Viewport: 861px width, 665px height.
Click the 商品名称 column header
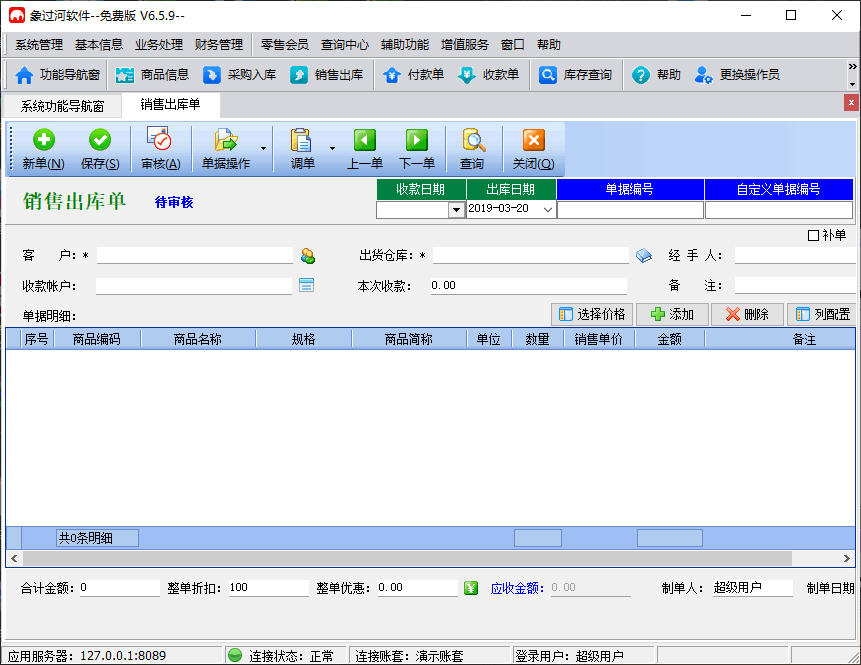point(198,339)
